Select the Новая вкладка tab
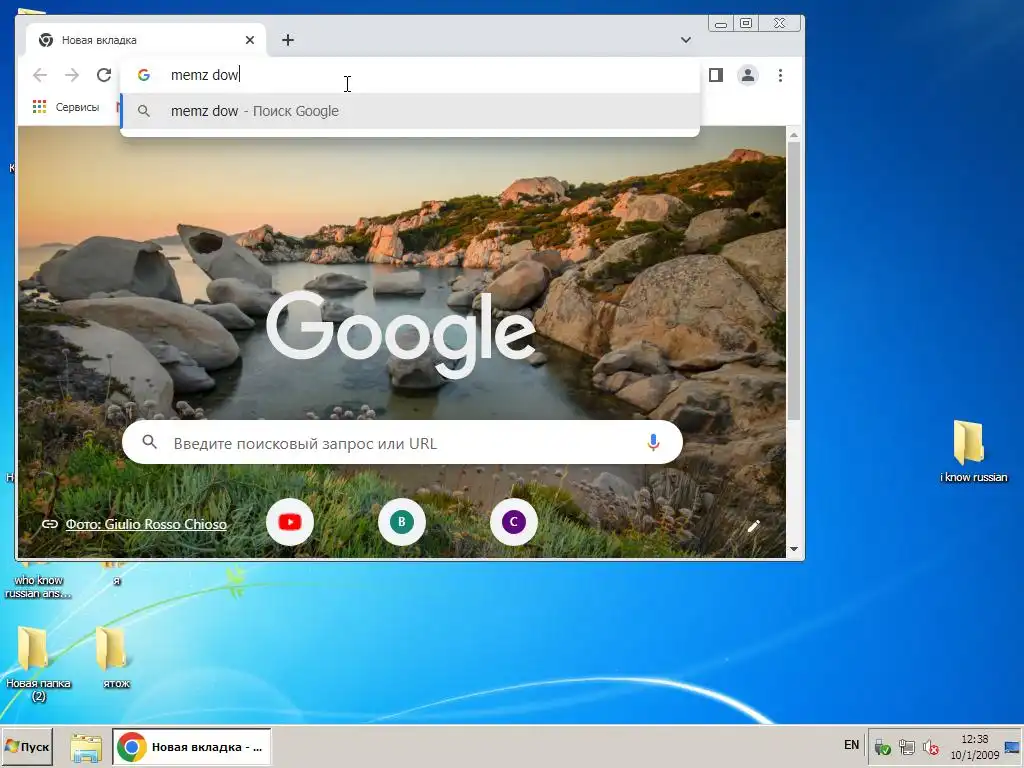1024x768 pixels. tap(146, 40)
